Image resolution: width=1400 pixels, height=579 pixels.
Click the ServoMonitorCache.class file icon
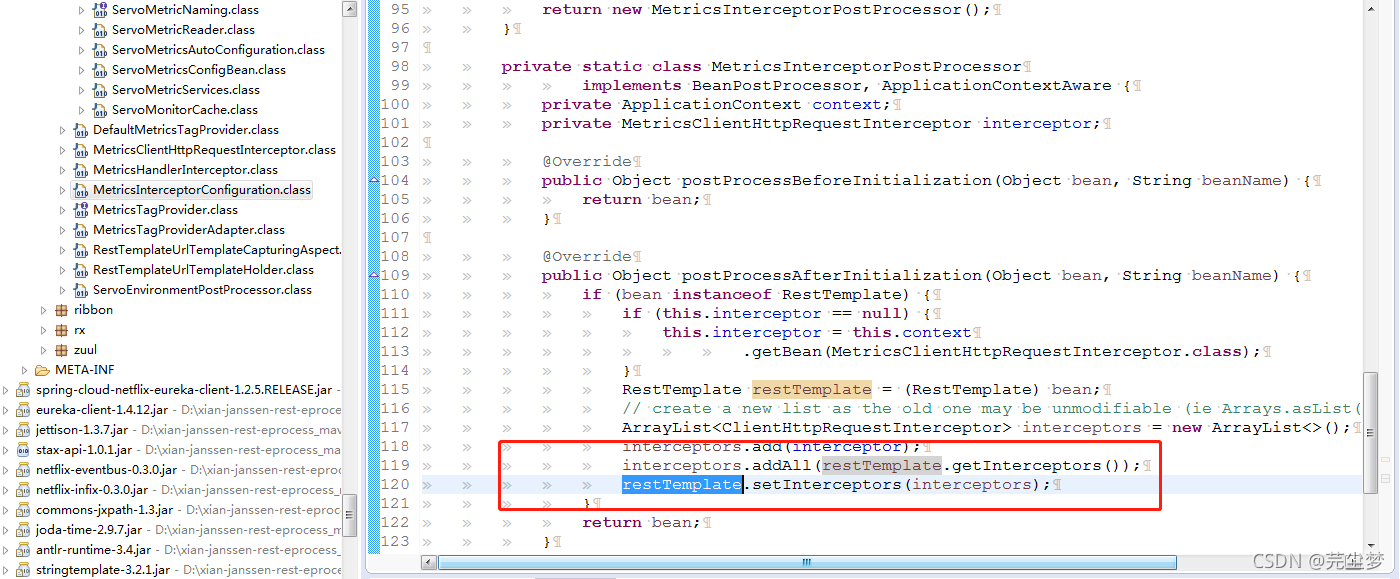[100, 110]
